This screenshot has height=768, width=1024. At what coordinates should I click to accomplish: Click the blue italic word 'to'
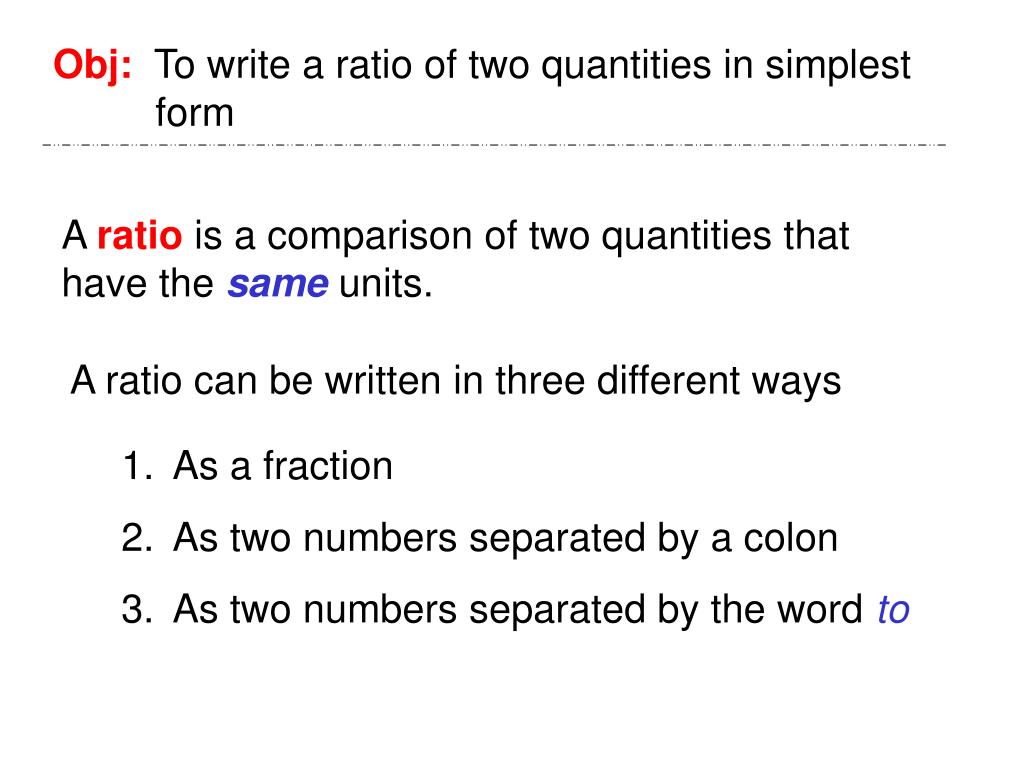pos(893,610)
